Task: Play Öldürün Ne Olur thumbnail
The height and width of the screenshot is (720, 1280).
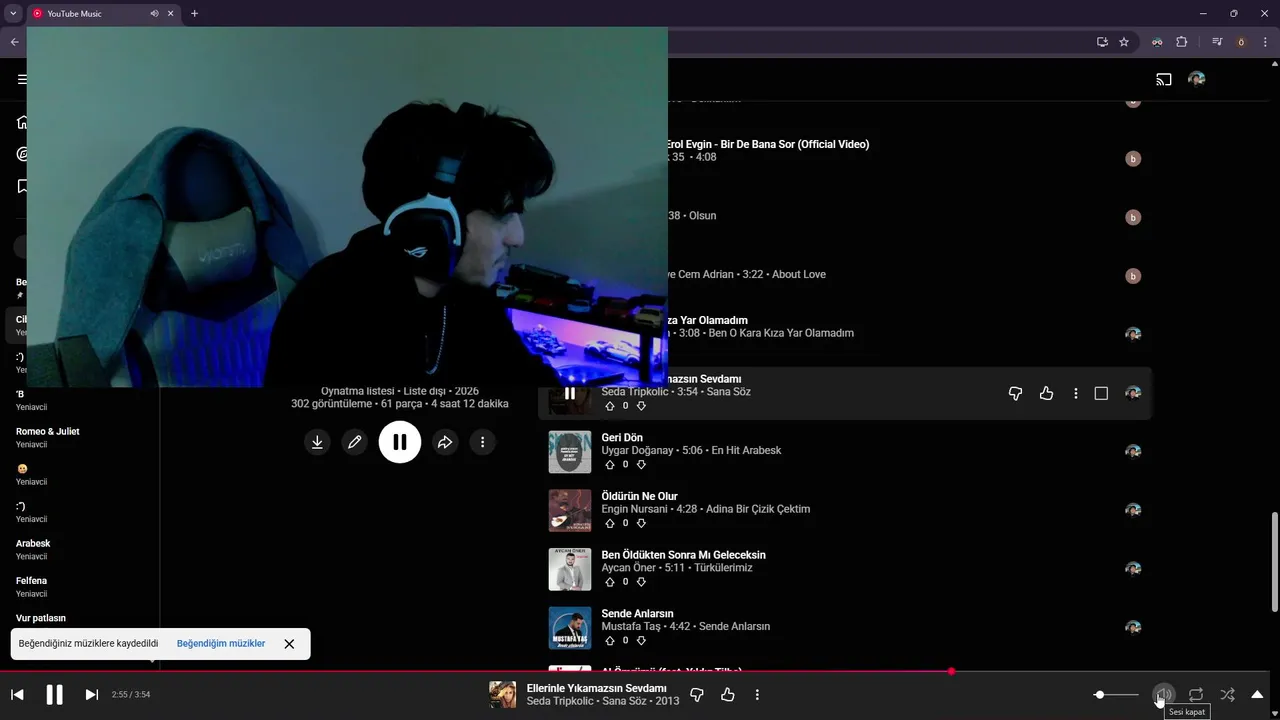Action: tap(570, 511)
